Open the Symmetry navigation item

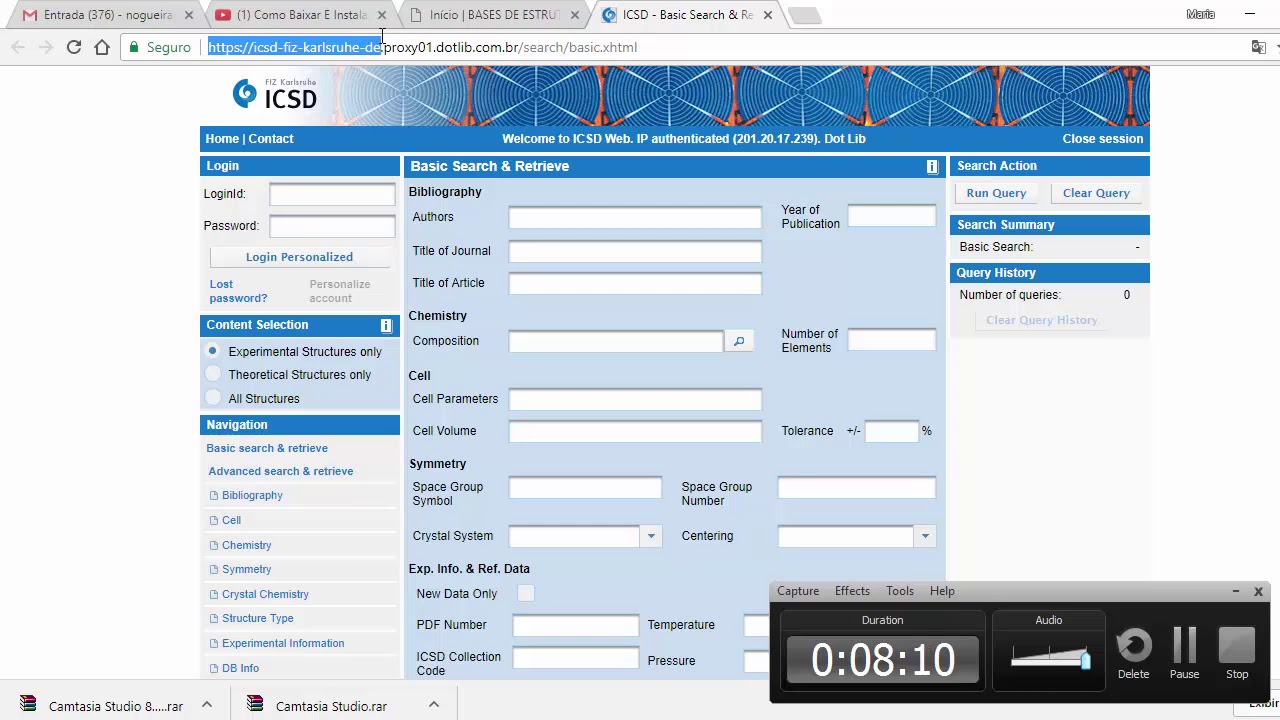coord(246,569)
